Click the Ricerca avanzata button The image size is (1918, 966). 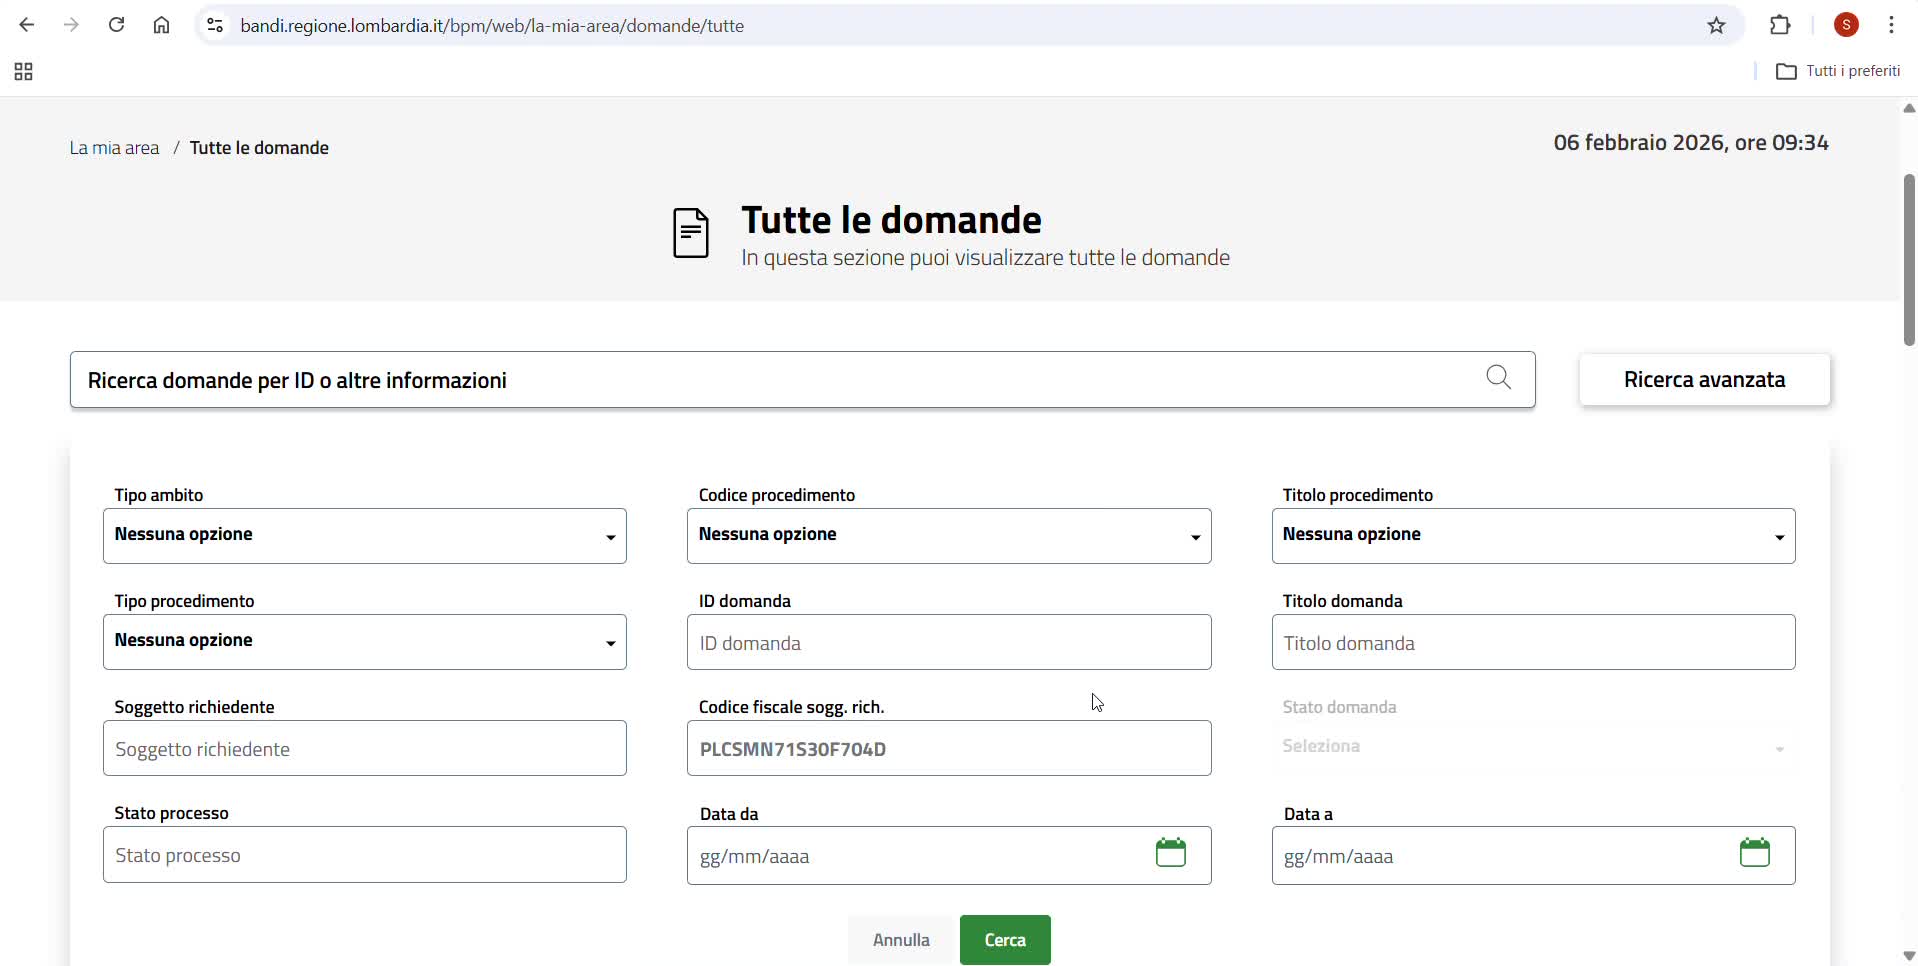pyautogui.click(x=1704, y=380)
